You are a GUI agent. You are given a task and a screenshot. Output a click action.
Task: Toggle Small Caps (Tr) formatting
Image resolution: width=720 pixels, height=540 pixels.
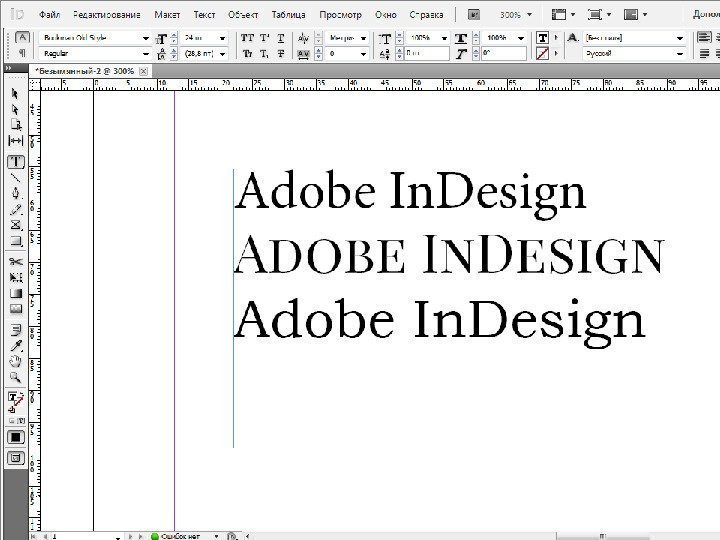(x=247, y=54)
